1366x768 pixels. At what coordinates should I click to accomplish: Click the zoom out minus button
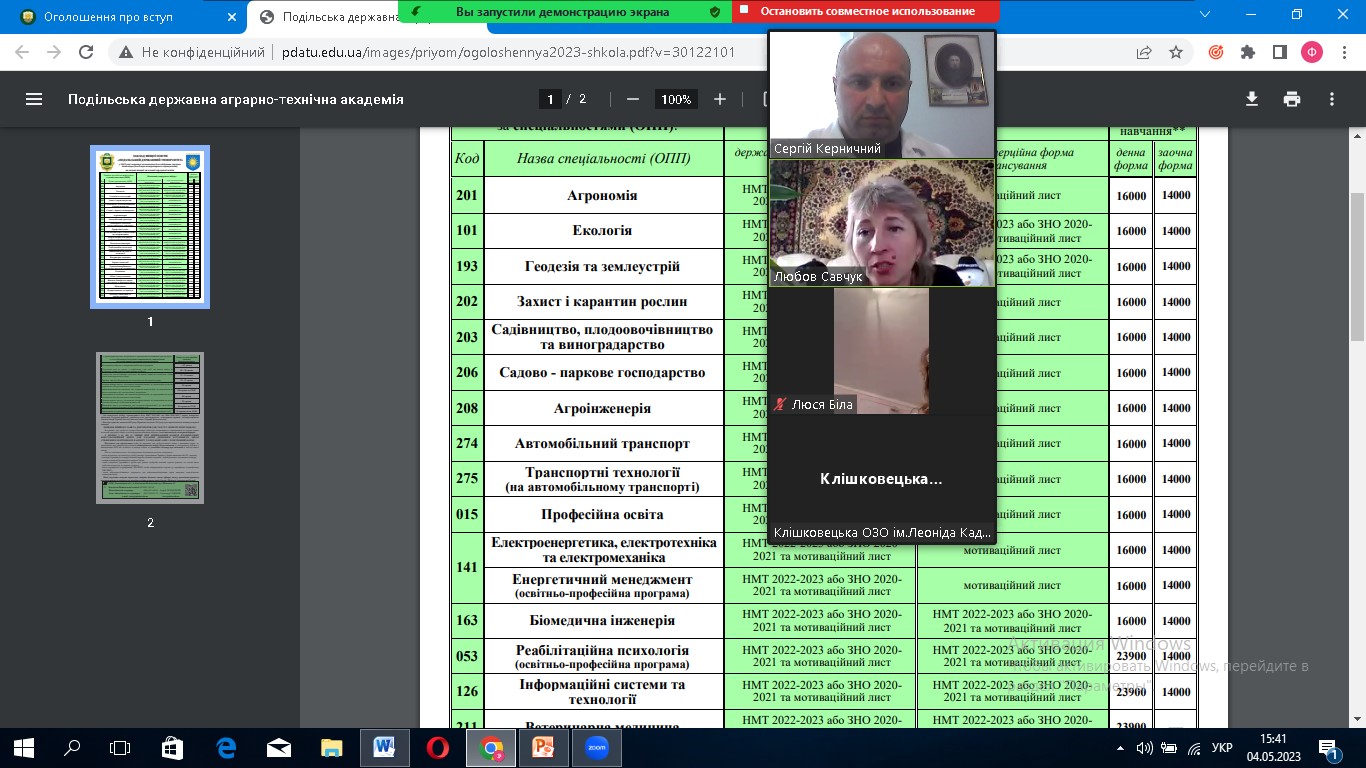click(632, 99)
